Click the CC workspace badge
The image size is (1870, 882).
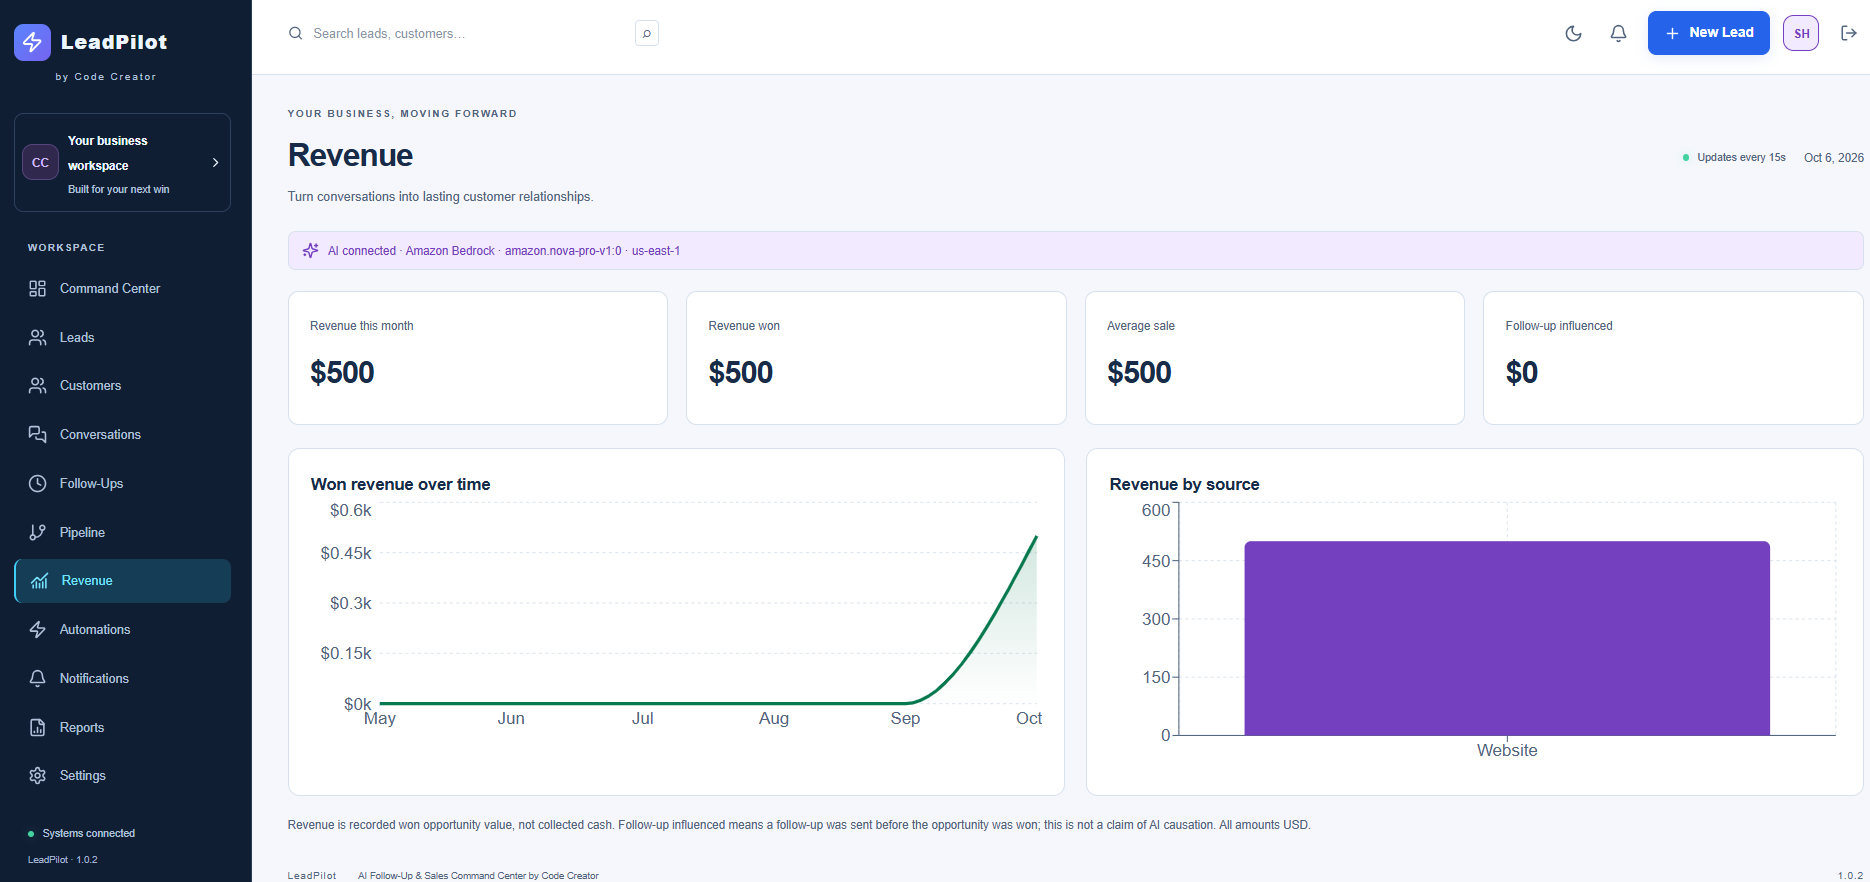tap(40, 162)
